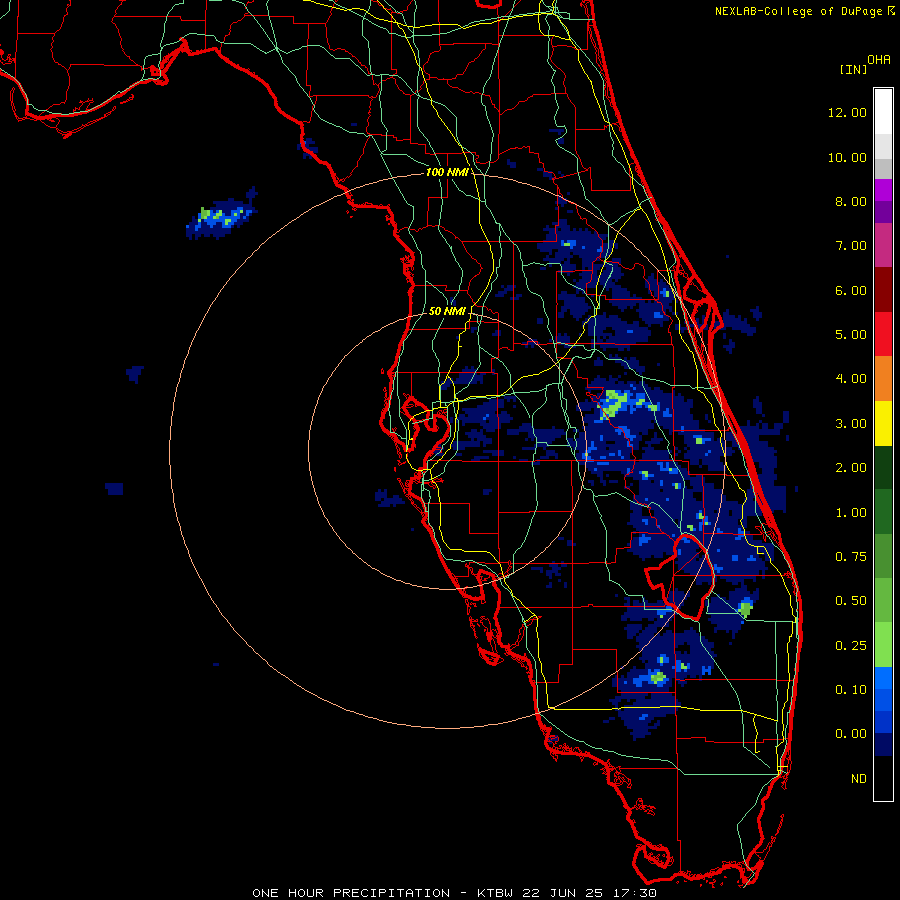The width and height of the screenshot is (900, 900).
Task: Click the 0.00 legend value
Action: click(851, 734)
